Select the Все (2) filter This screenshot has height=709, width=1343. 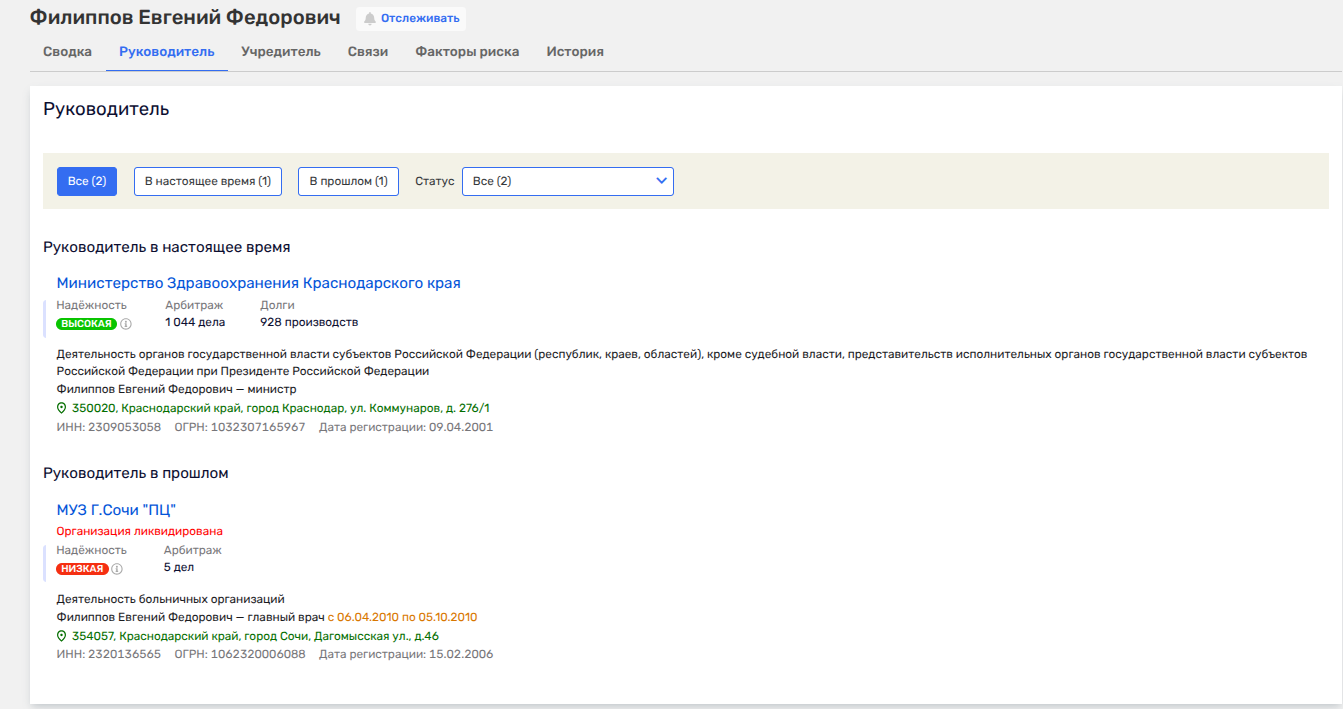(x=87, y=181)
